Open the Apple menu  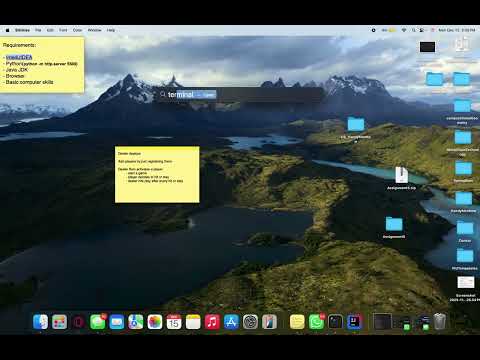click(x=7, y=30)
